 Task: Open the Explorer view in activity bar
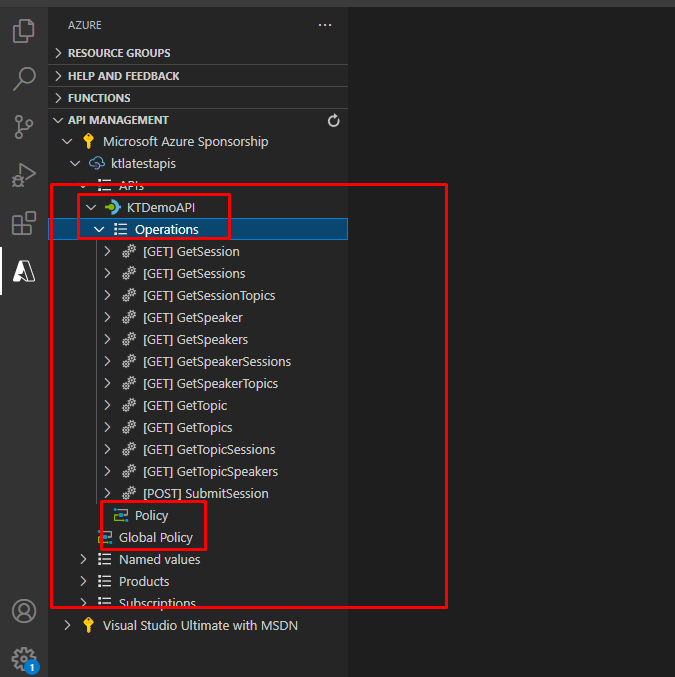click(x=24, y=32)
